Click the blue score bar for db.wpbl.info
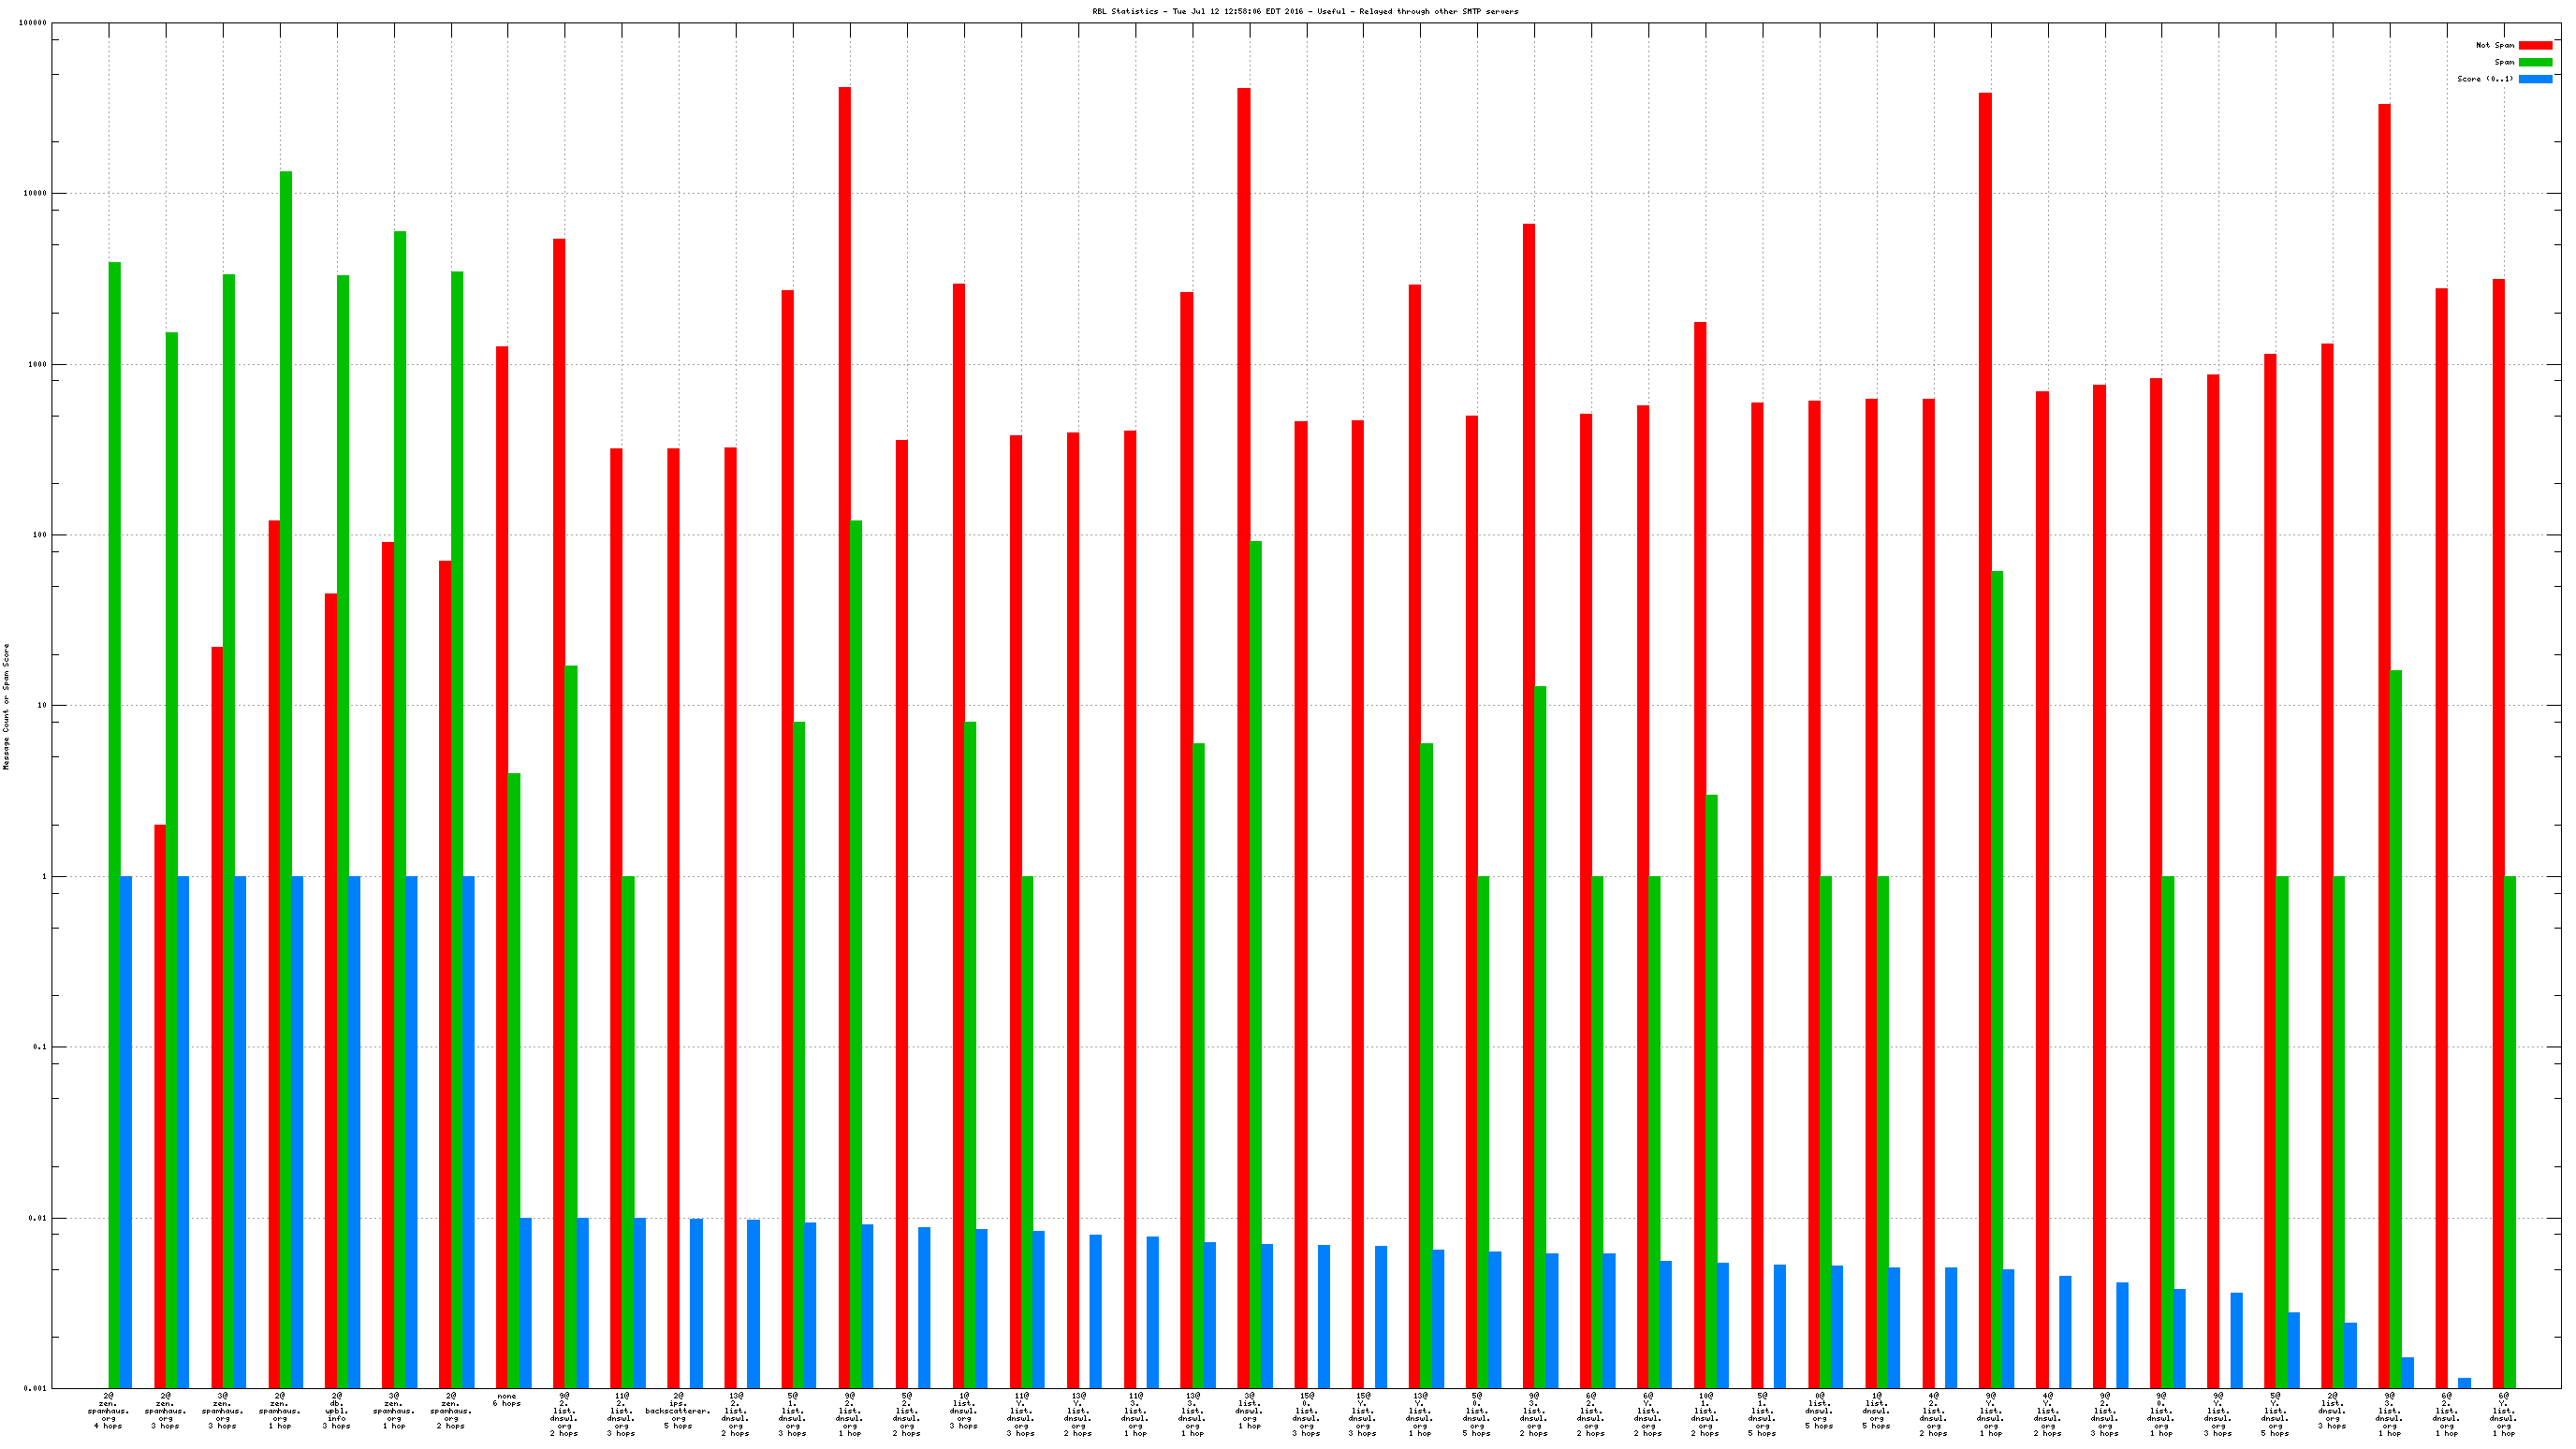This screenshot has width=2576, height=1449. point(354,1132)
